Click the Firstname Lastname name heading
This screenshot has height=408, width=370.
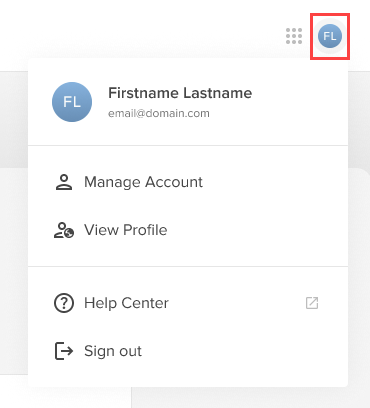(180, 93)
